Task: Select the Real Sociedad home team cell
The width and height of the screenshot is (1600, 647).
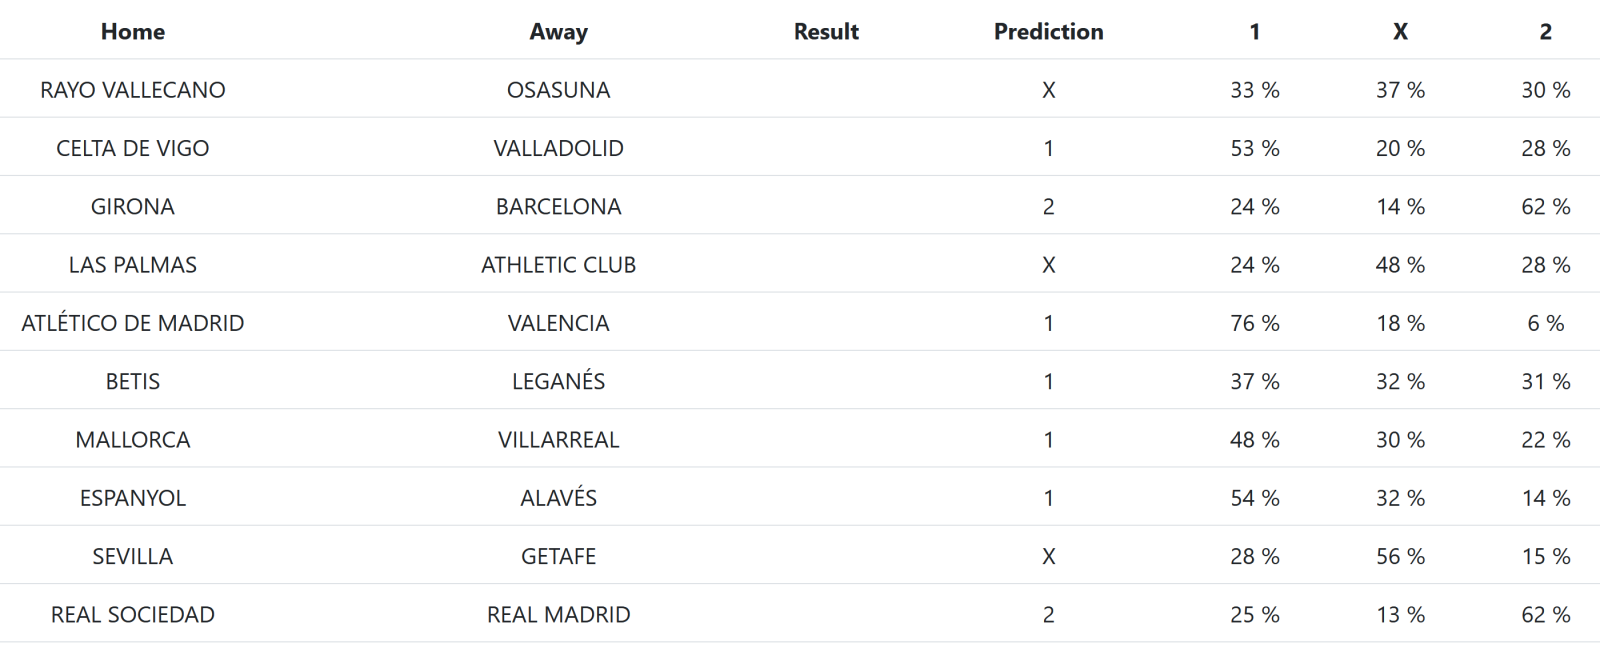Action: [x=133, y=615]
